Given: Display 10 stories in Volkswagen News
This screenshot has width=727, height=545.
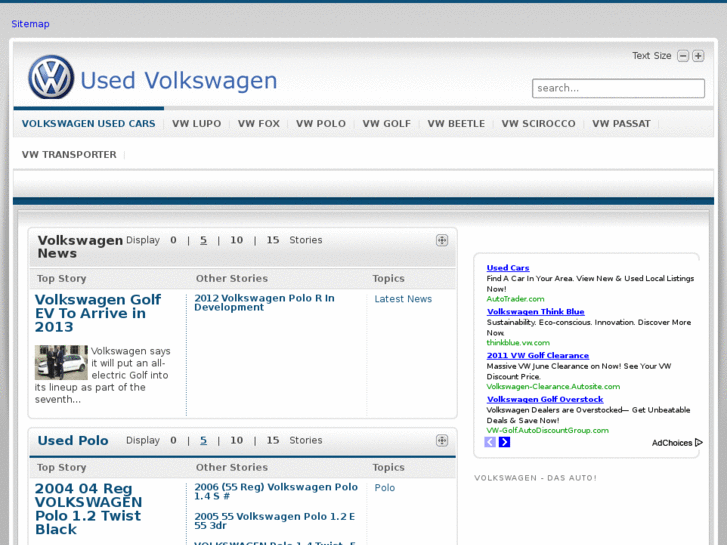Looking at the screenshot, I should [x=236, y=240].
